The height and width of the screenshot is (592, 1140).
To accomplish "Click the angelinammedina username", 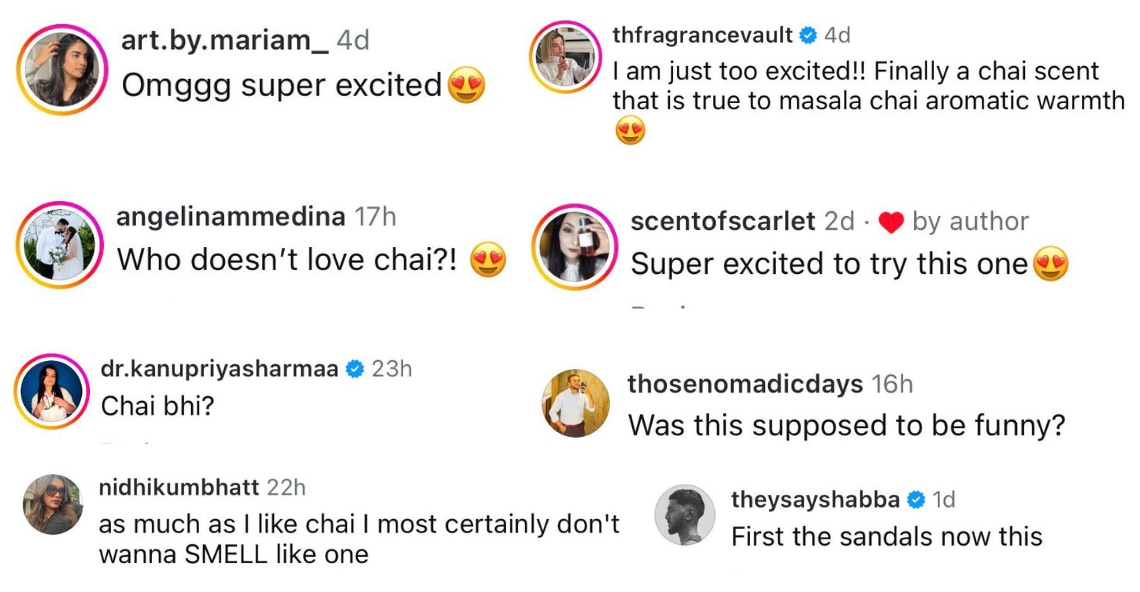I will click(231, 216).
